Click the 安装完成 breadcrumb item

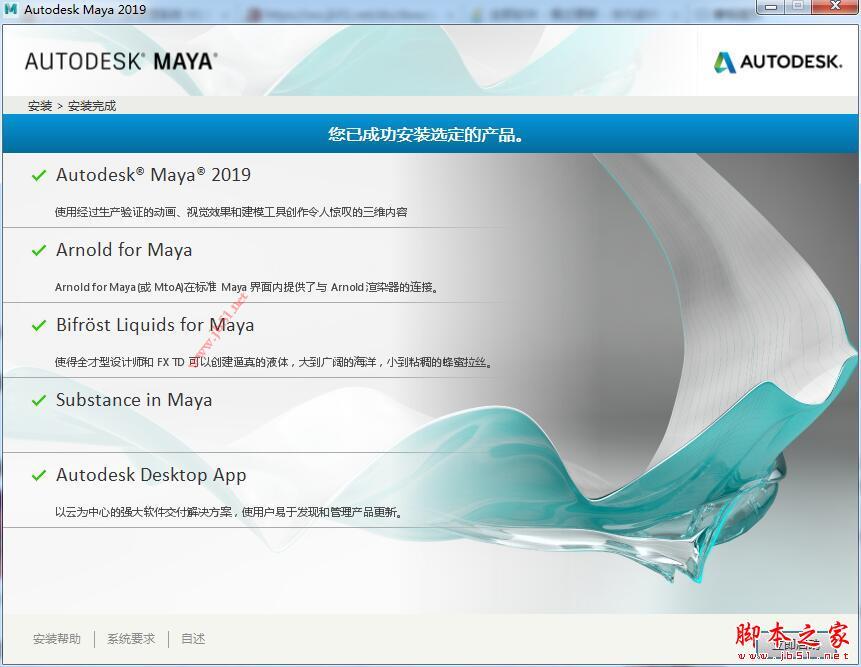[x=92, y=106]
